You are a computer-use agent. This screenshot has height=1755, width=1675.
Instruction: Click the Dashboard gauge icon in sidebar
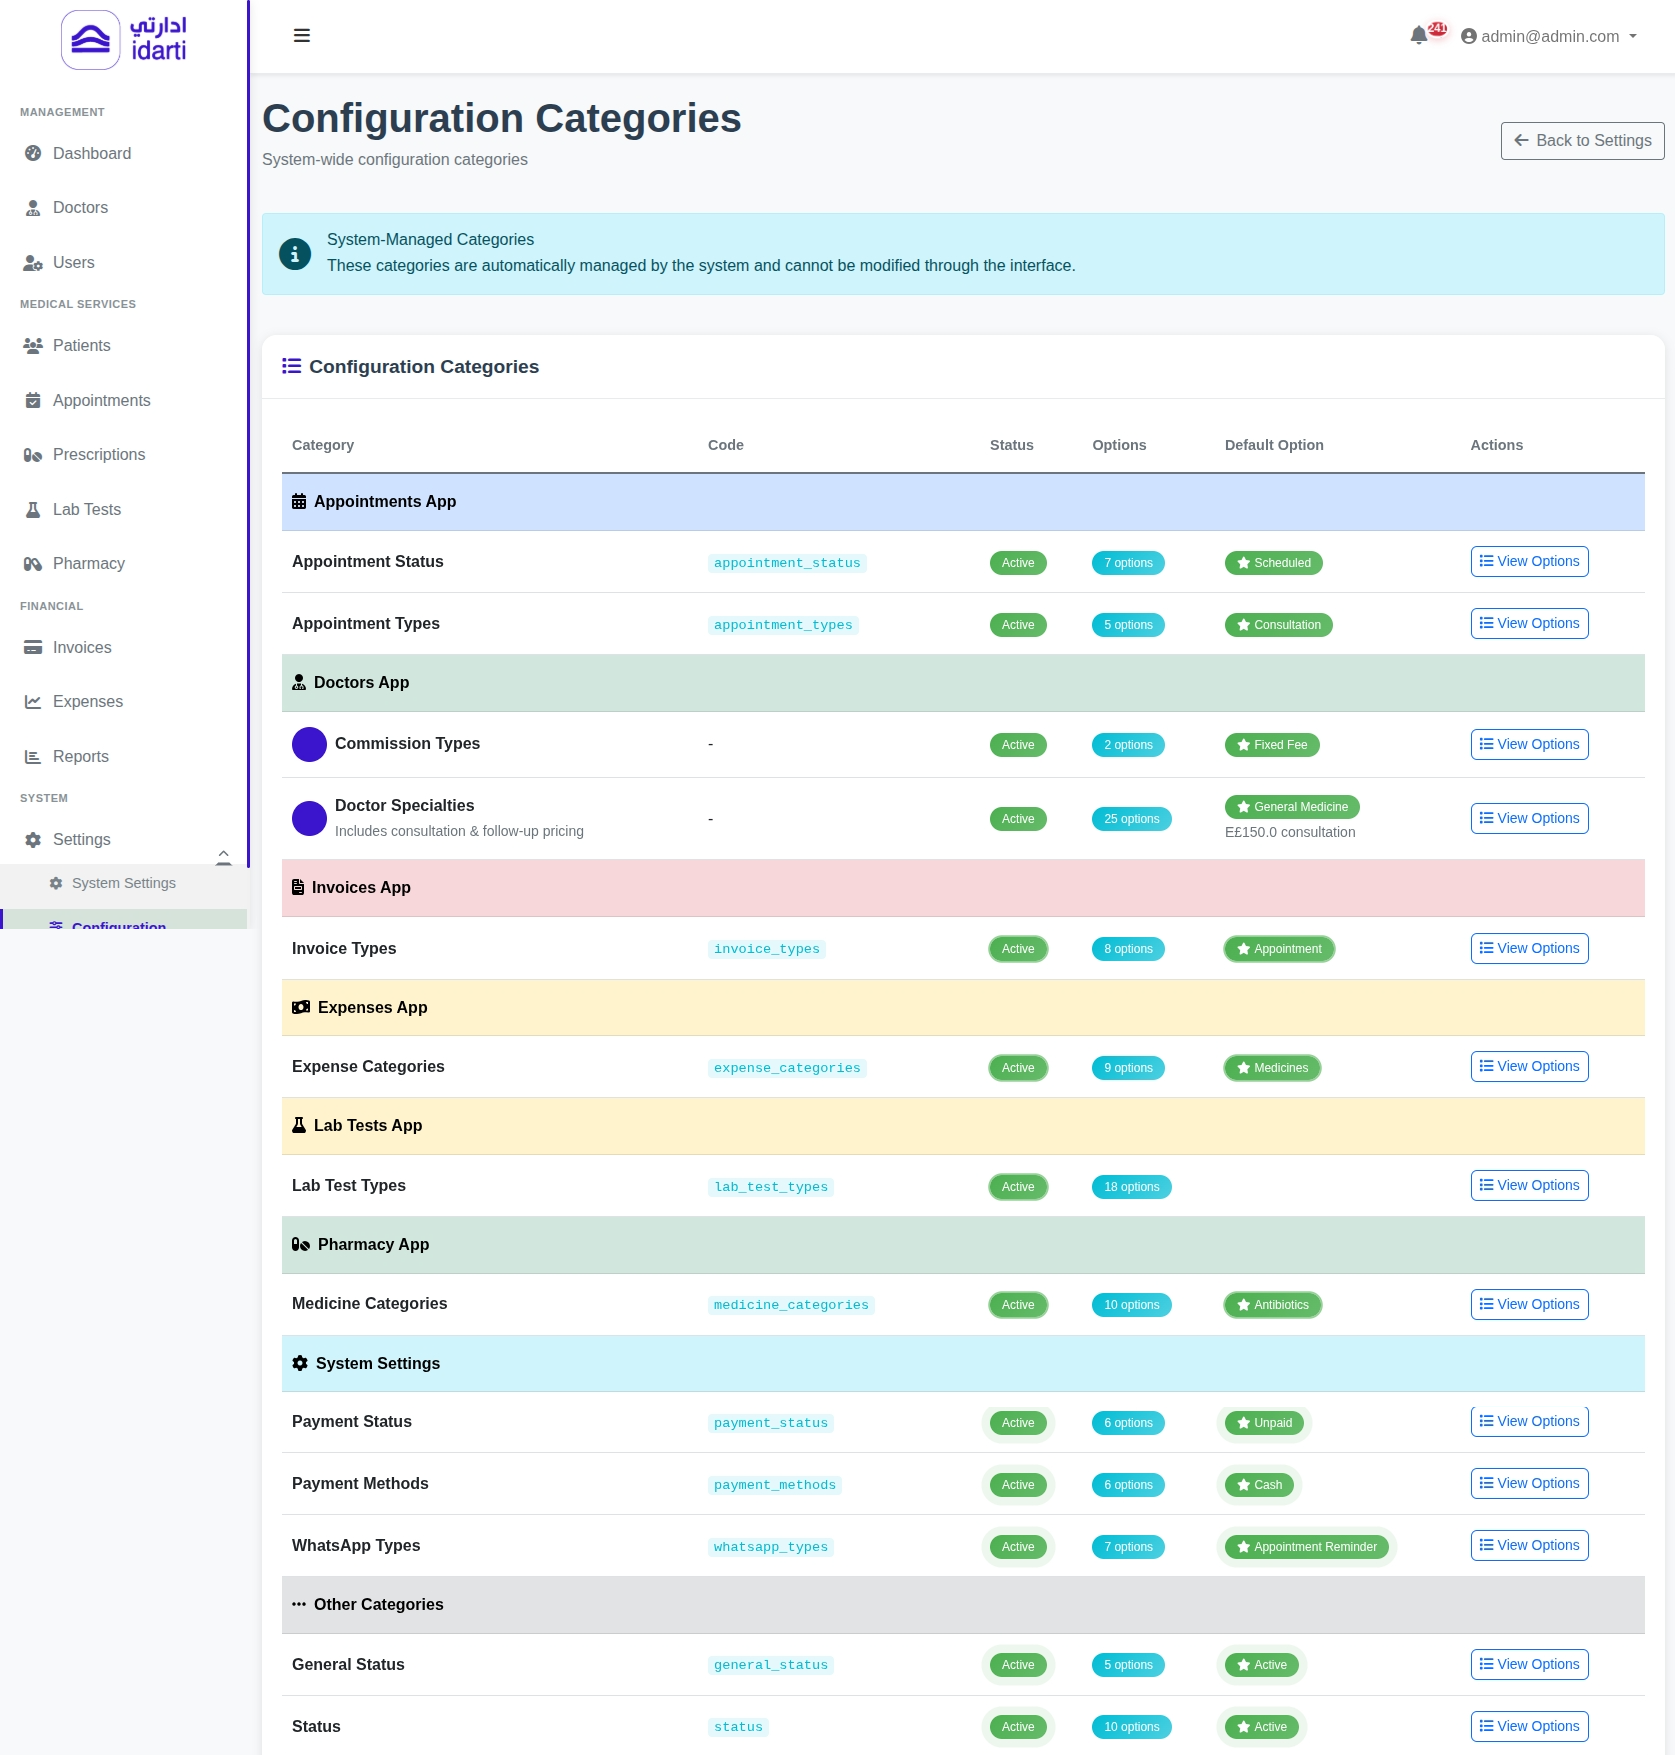(x=33, y=153)
